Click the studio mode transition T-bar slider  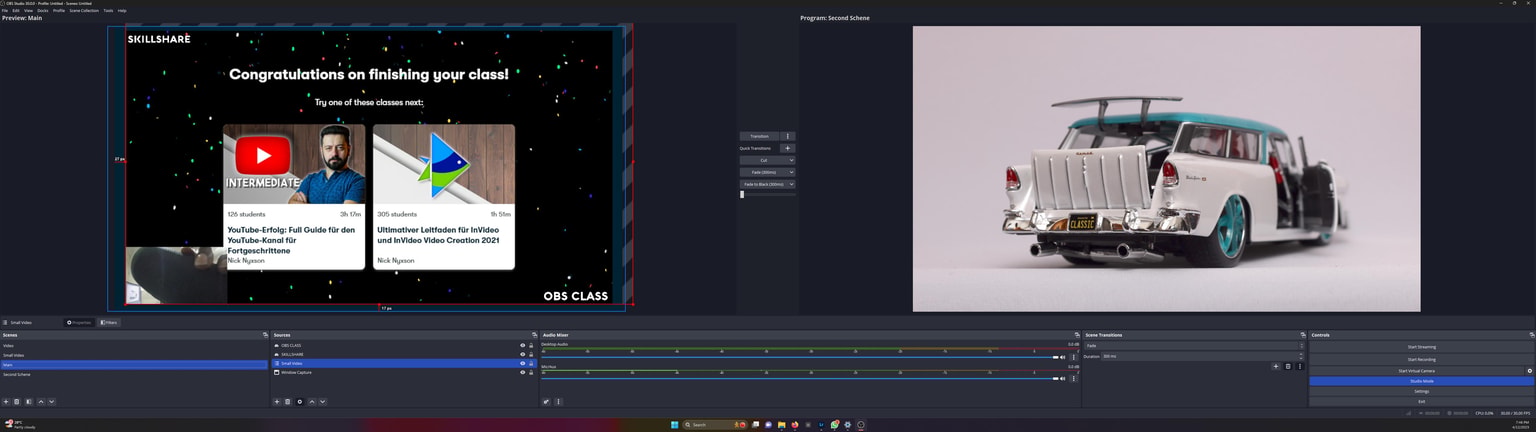click(x=767, y=194)
